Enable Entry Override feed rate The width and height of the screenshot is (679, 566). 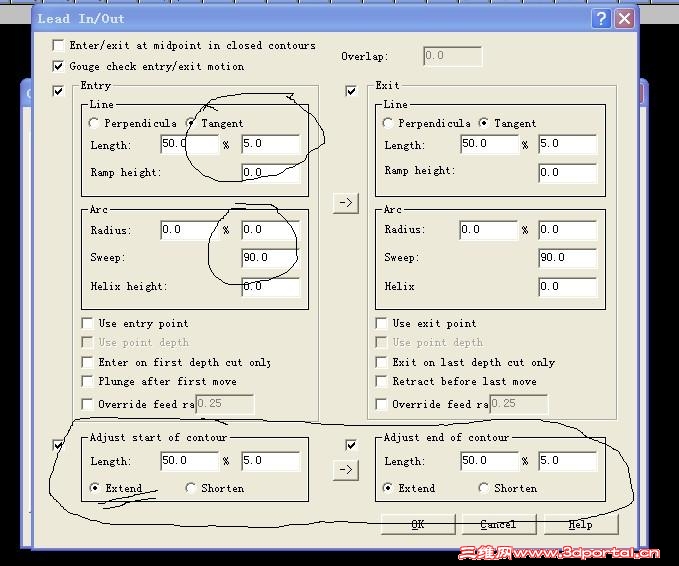87,404
